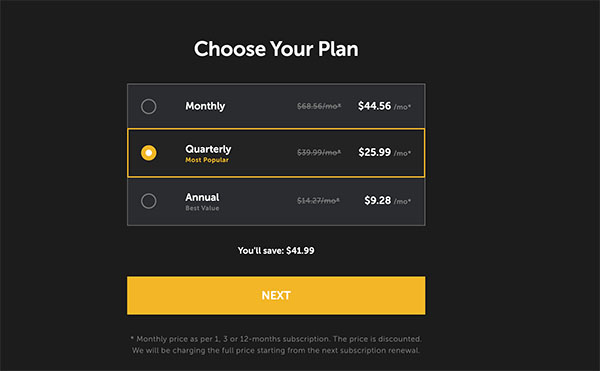Click the crossed-out $39.99/mo price
This screenshot has width=600, height=371.
(x=319, y=153)
